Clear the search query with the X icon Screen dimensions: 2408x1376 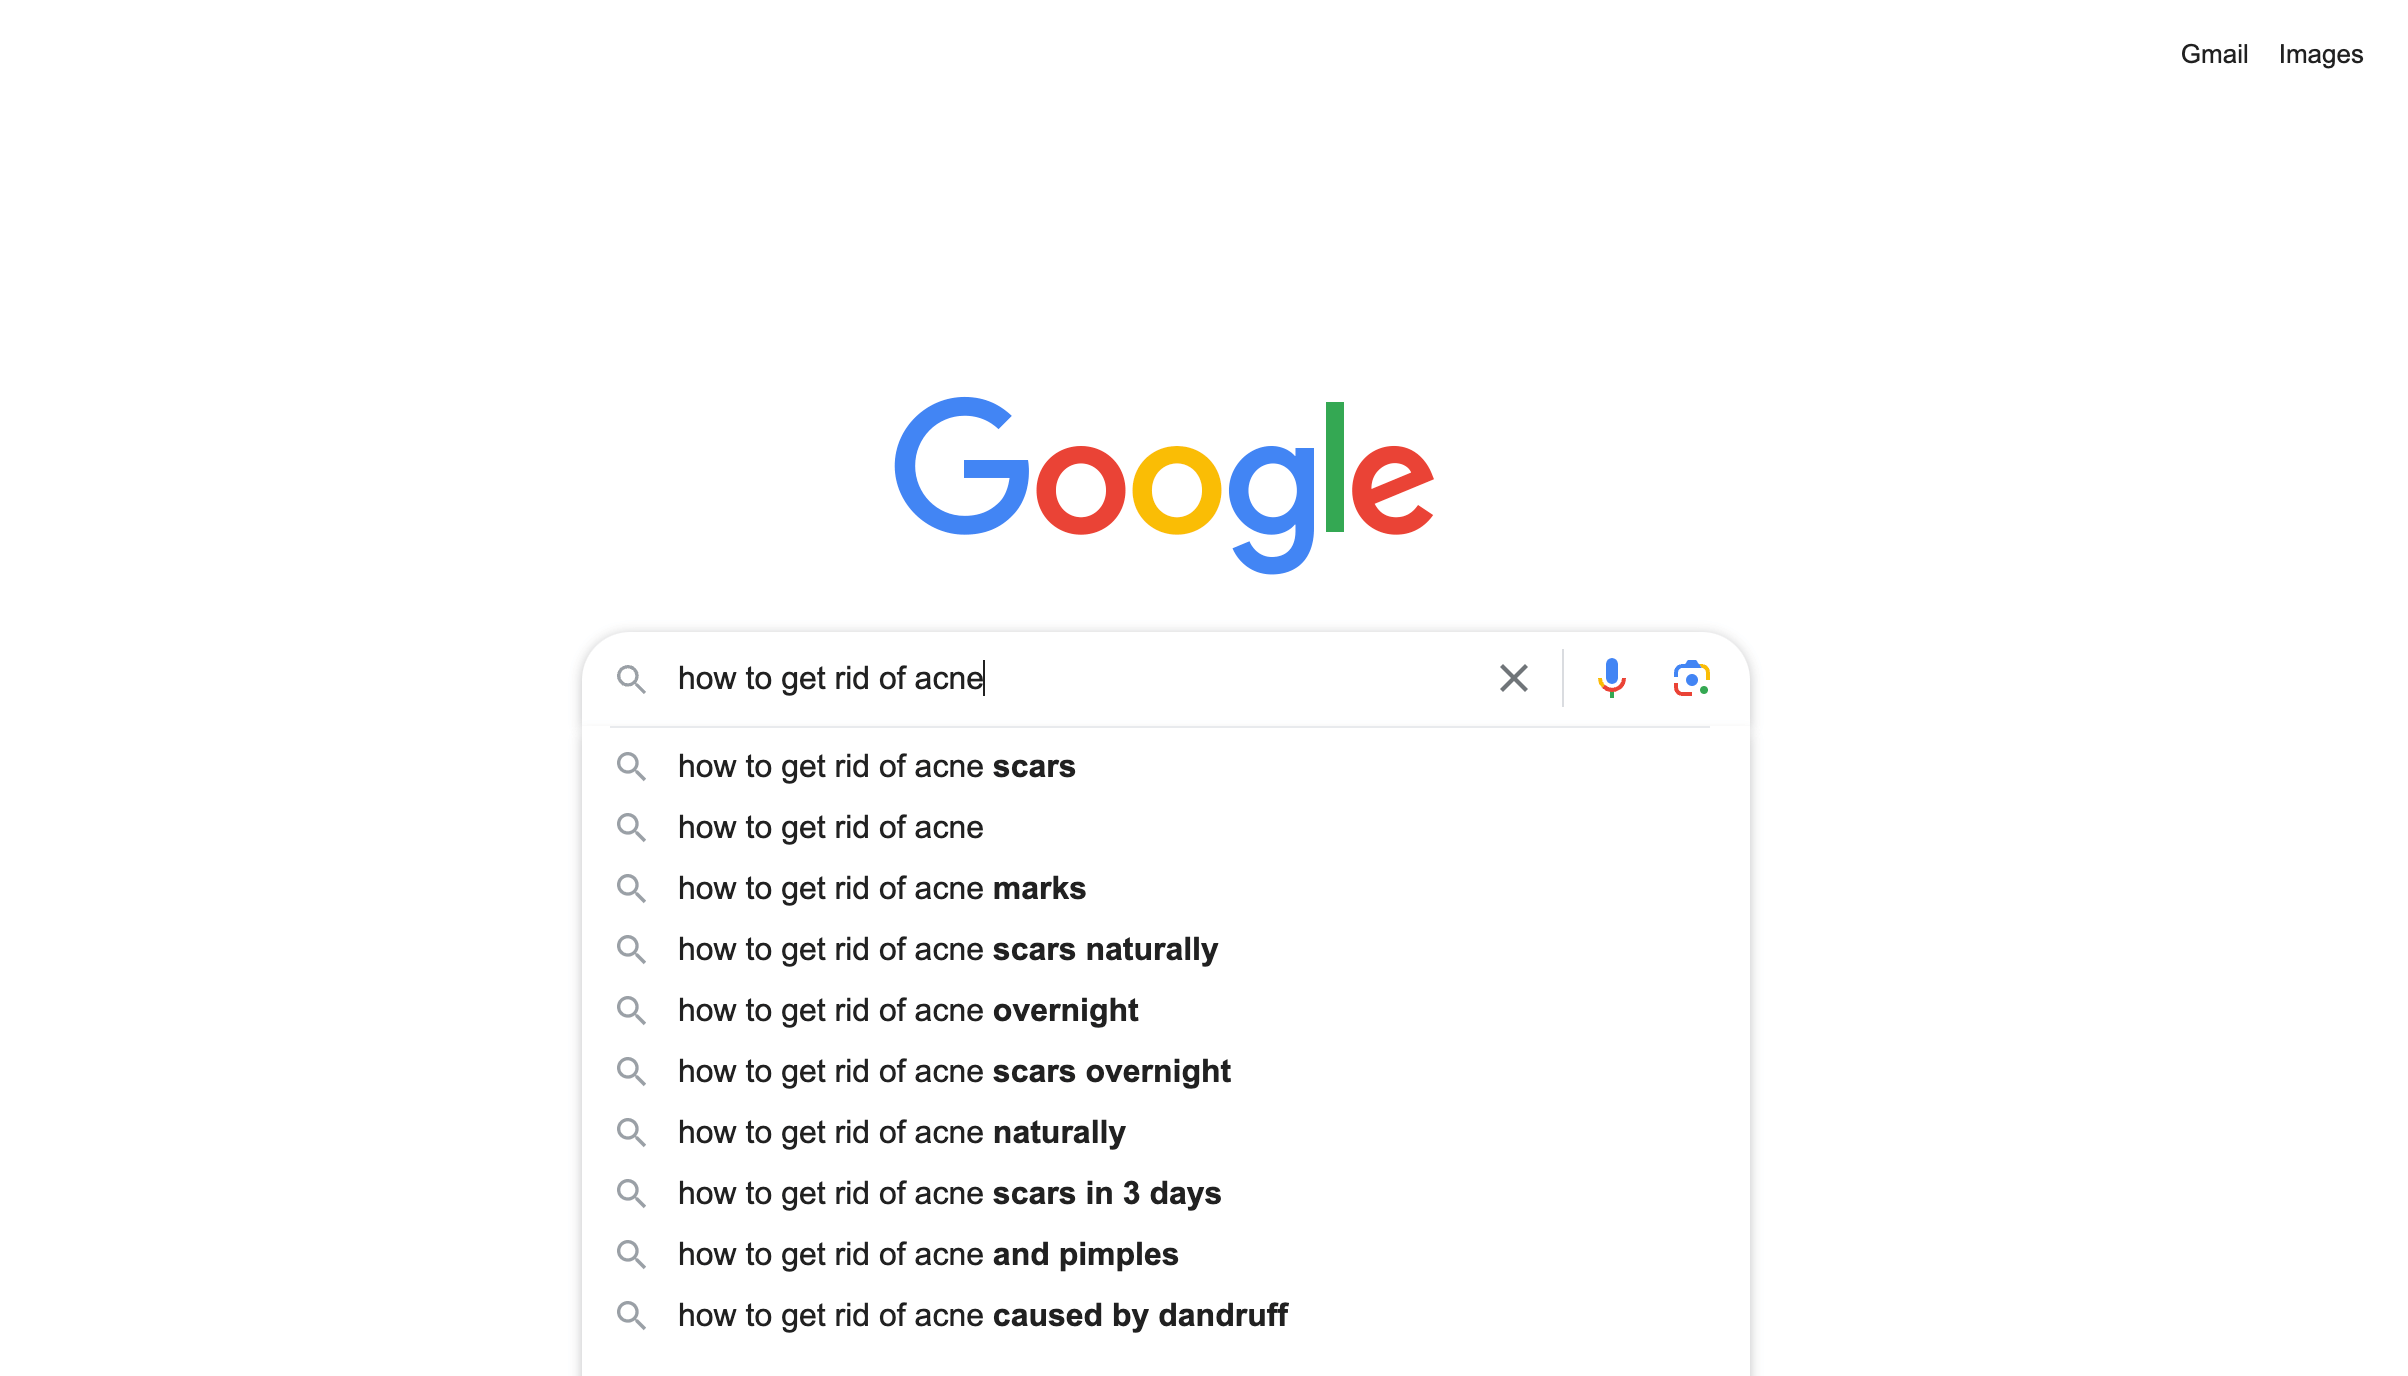pos(1513,678)
